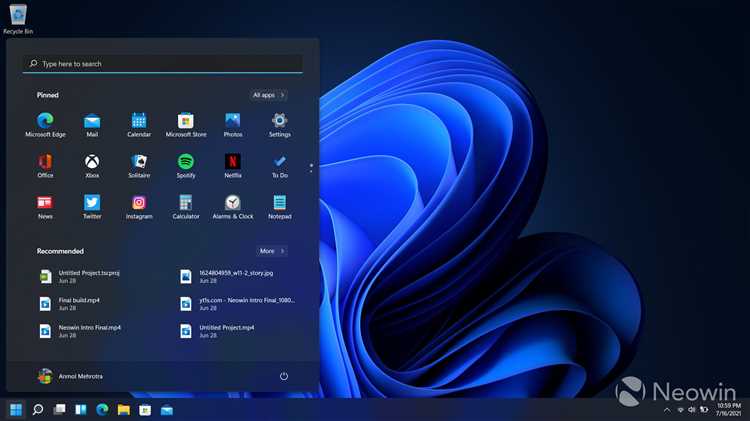Open Microsoft Store on the taskbar
This screenshot has height=421, width=750.
[x=145, y=410]
